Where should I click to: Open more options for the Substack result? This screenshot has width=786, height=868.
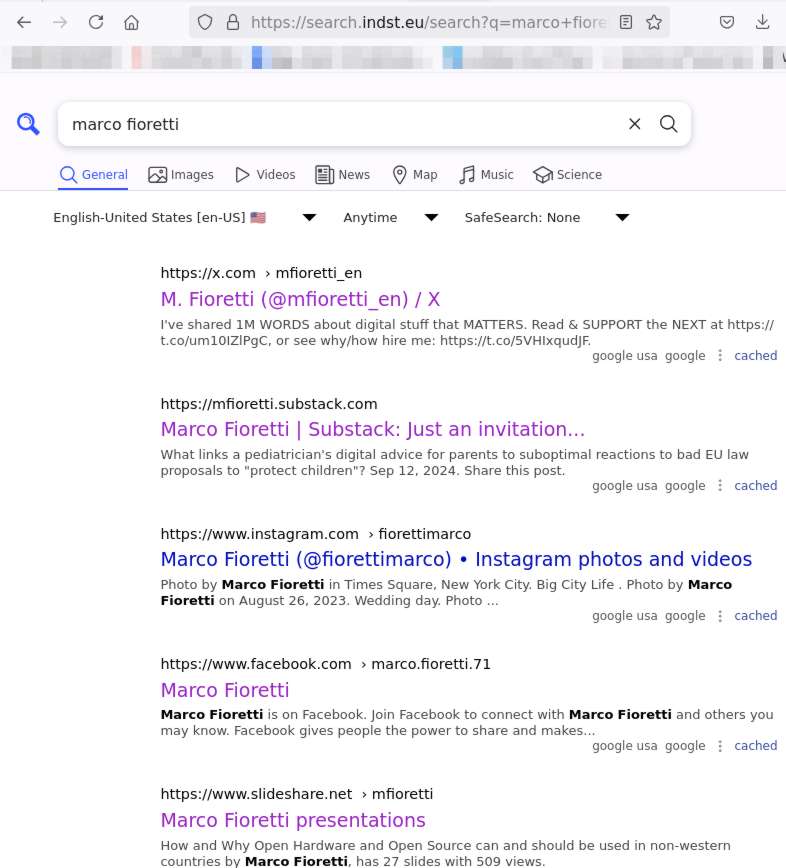(x=720, y=485)
